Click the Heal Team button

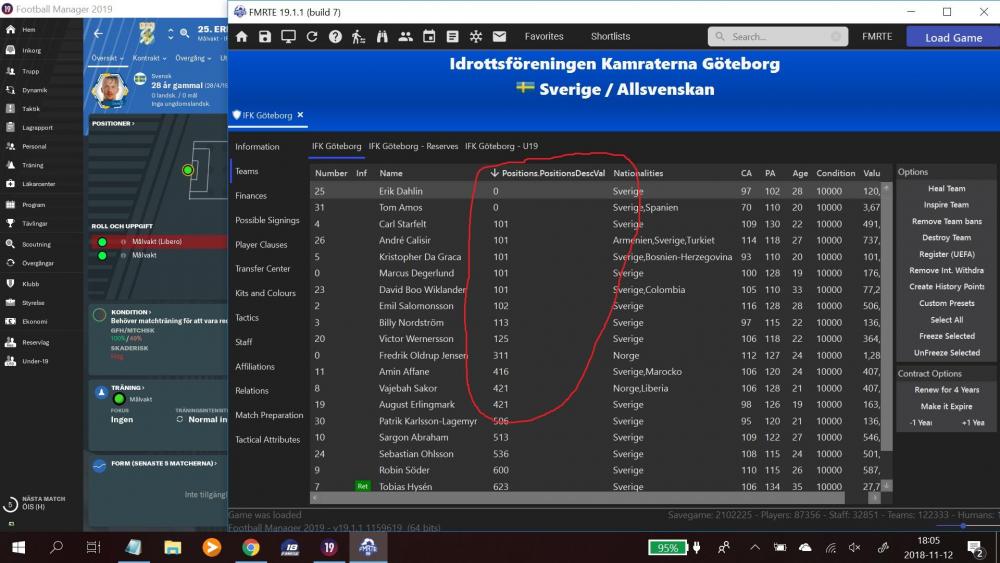(x=946, y=188)
